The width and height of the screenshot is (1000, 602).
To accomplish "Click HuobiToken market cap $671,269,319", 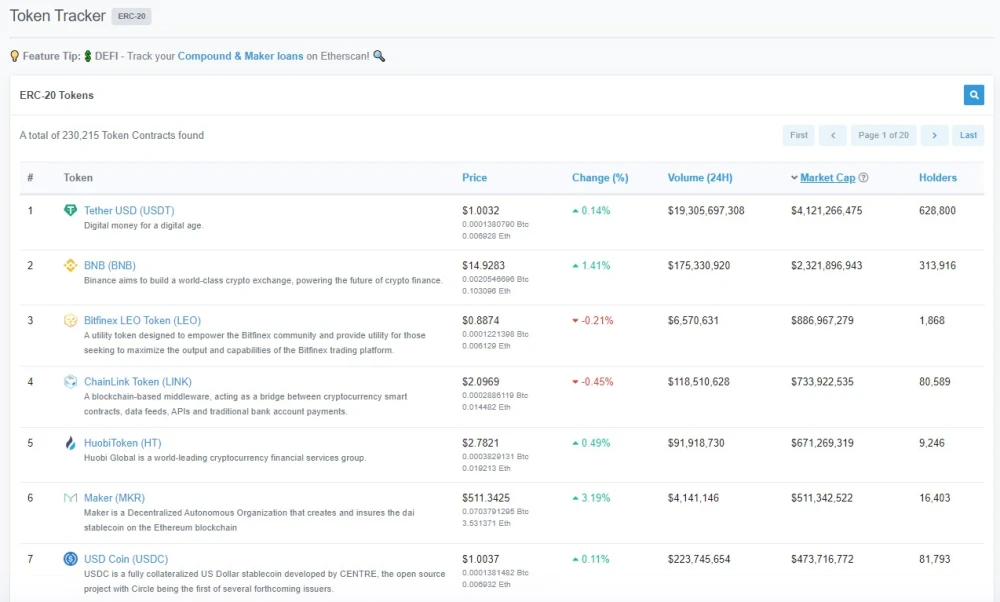I will tap(822, 443).
